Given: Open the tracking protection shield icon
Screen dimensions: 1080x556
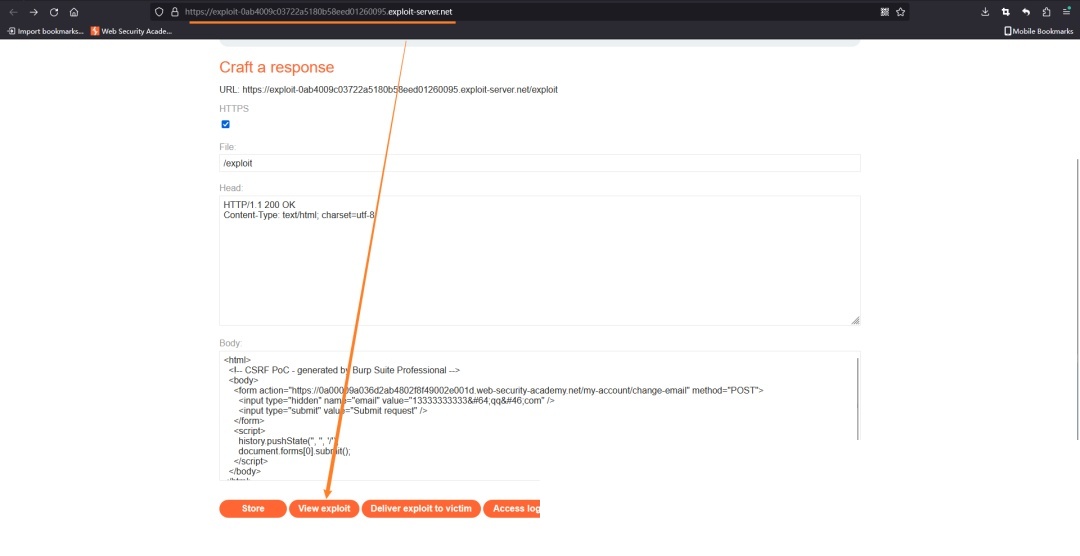Looking at the screenshot, I should [x=159, y=12].
